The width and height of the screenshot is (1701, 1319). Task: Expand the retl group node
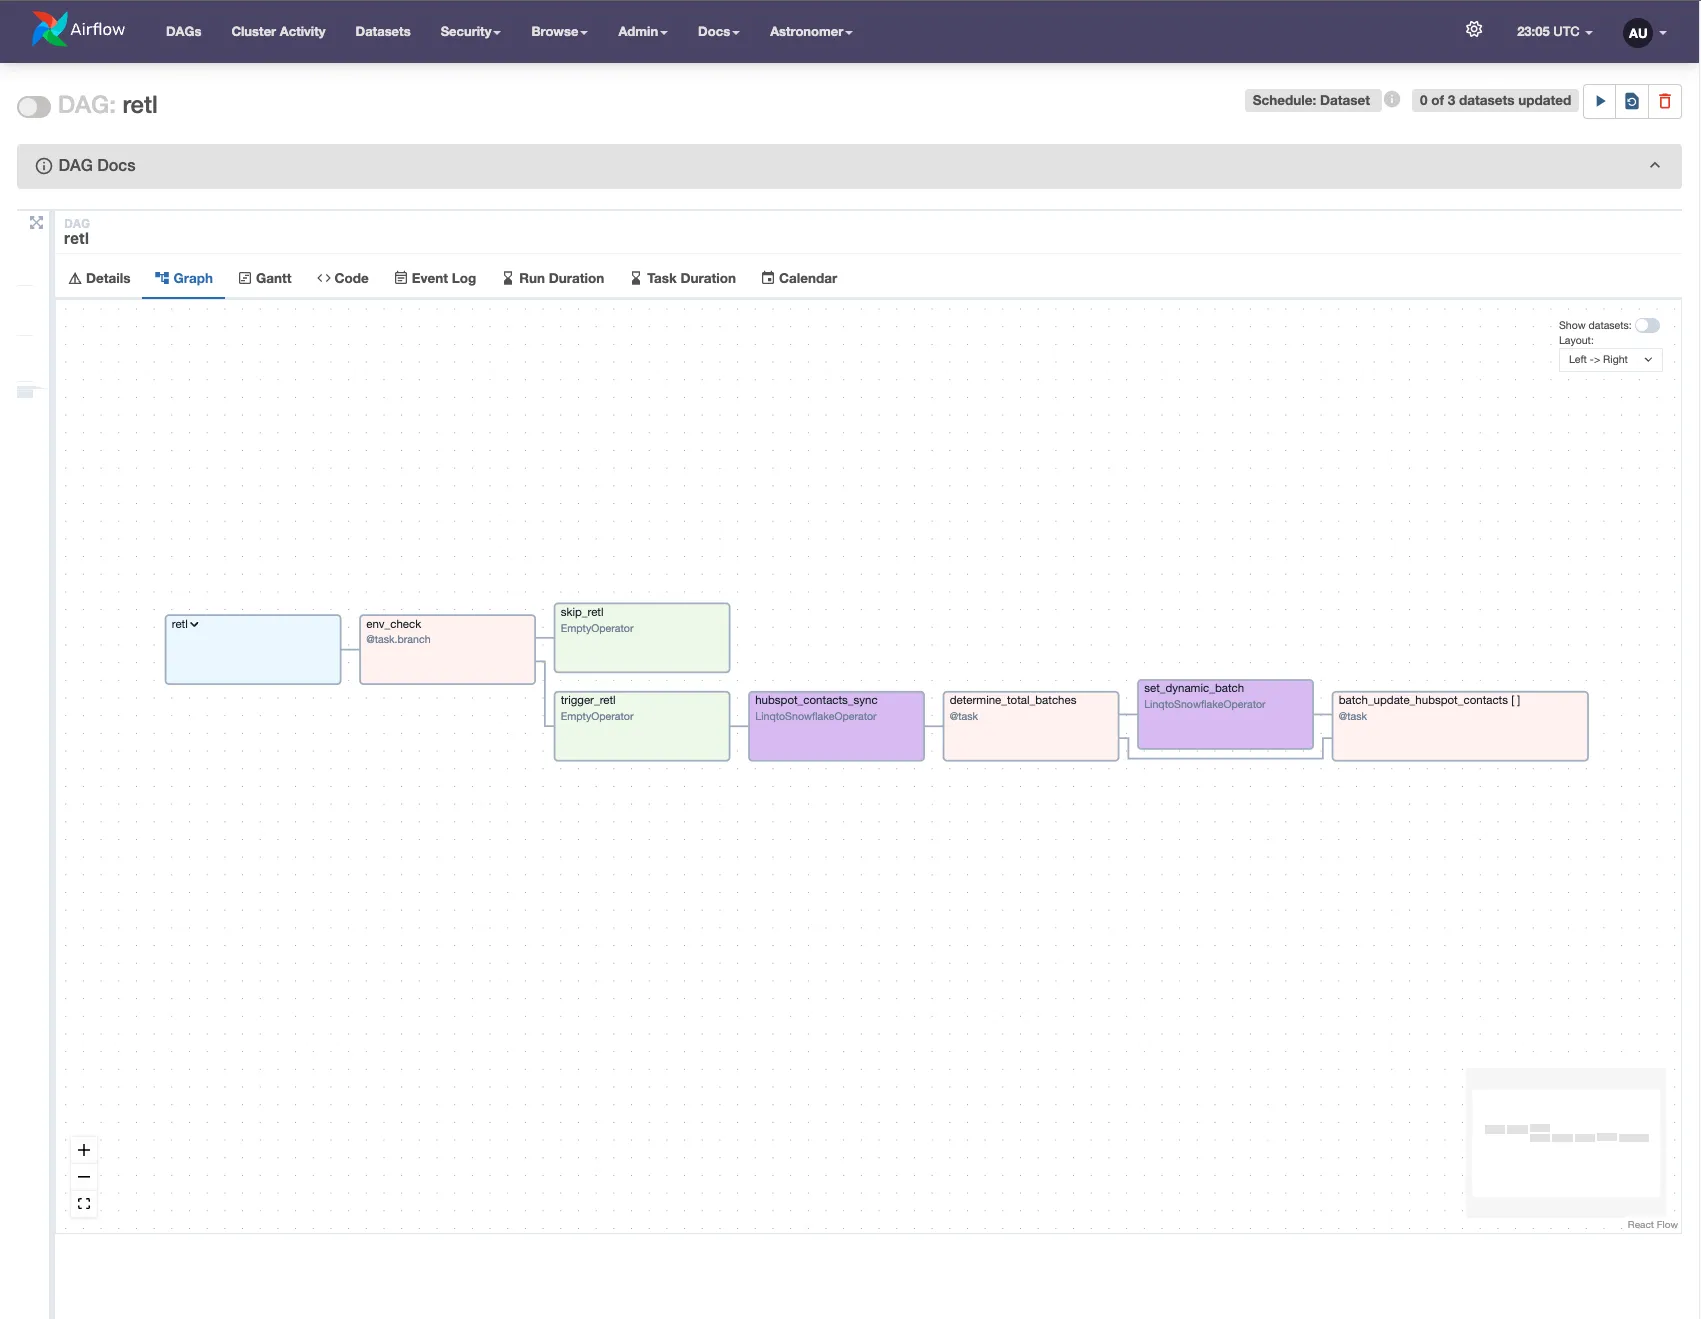pos(185,624)
